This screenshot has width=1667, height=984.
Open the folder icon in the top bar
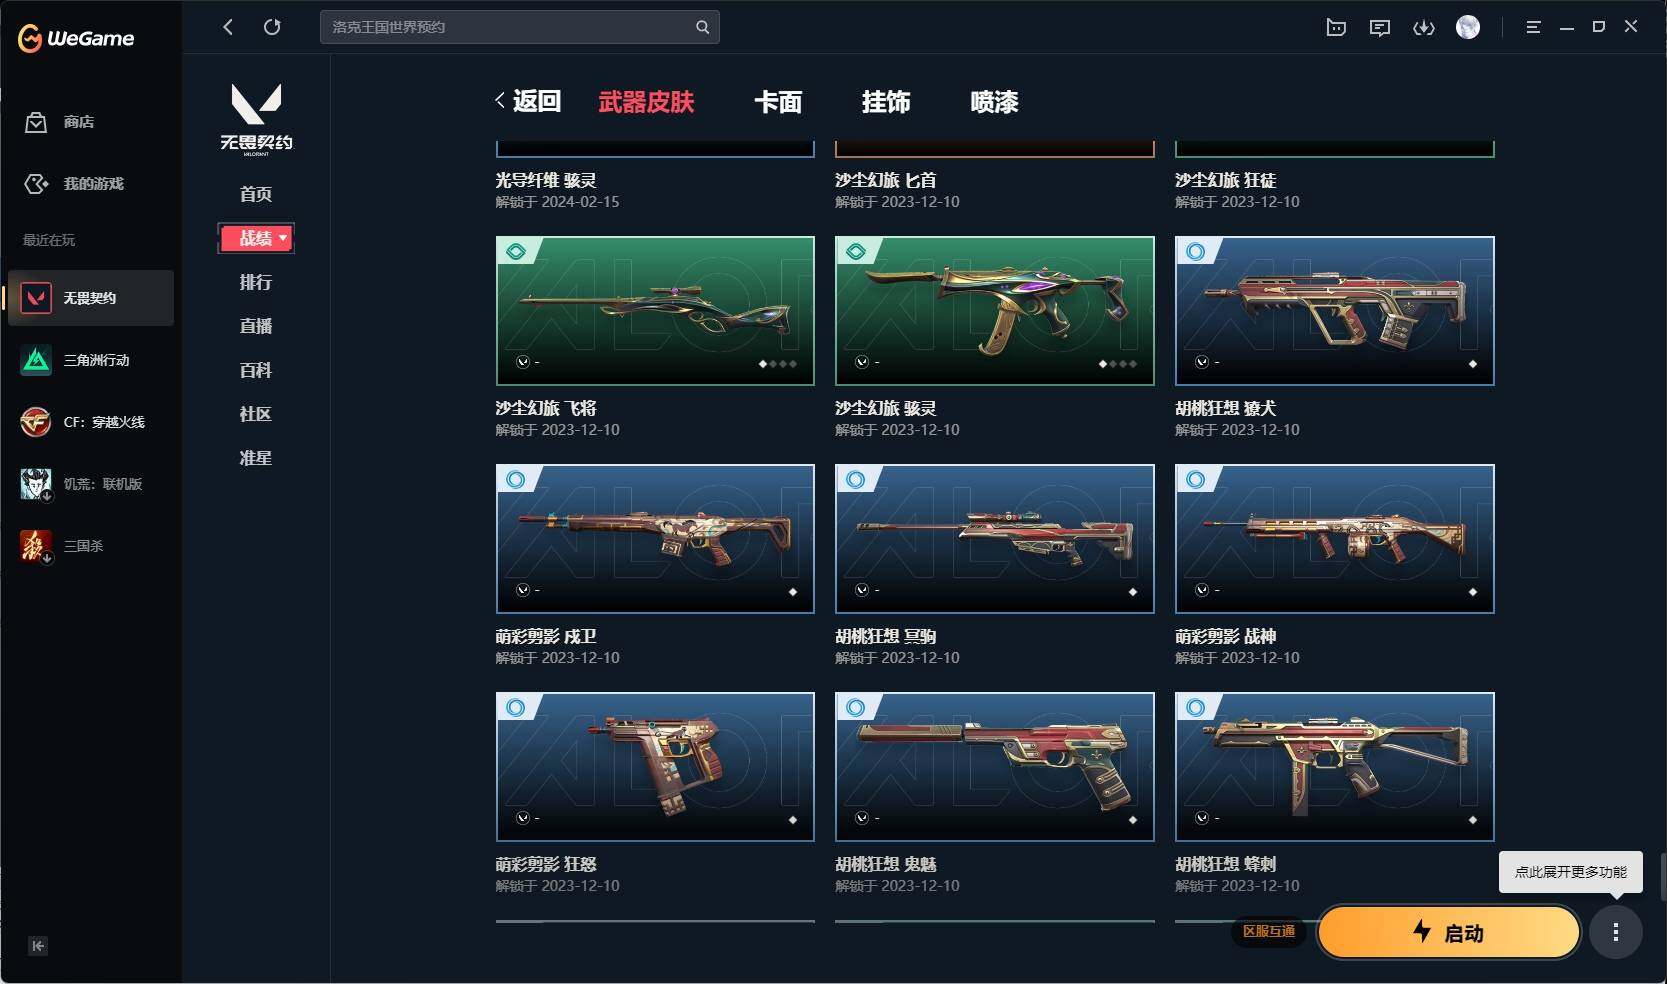1336,28
